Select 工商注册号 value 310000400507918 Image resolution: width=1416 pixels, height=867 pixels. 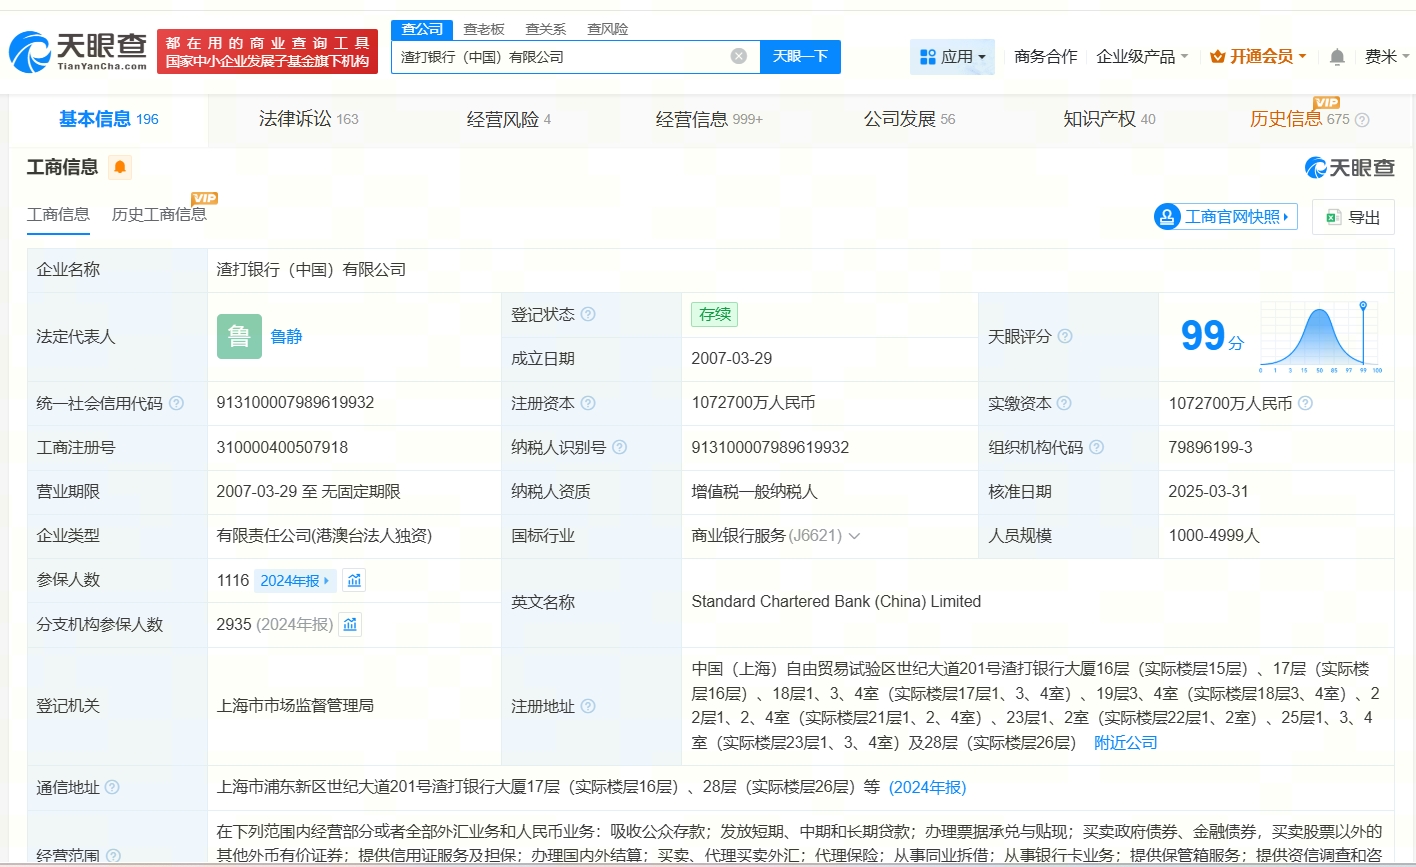click(x=282, y=447)
